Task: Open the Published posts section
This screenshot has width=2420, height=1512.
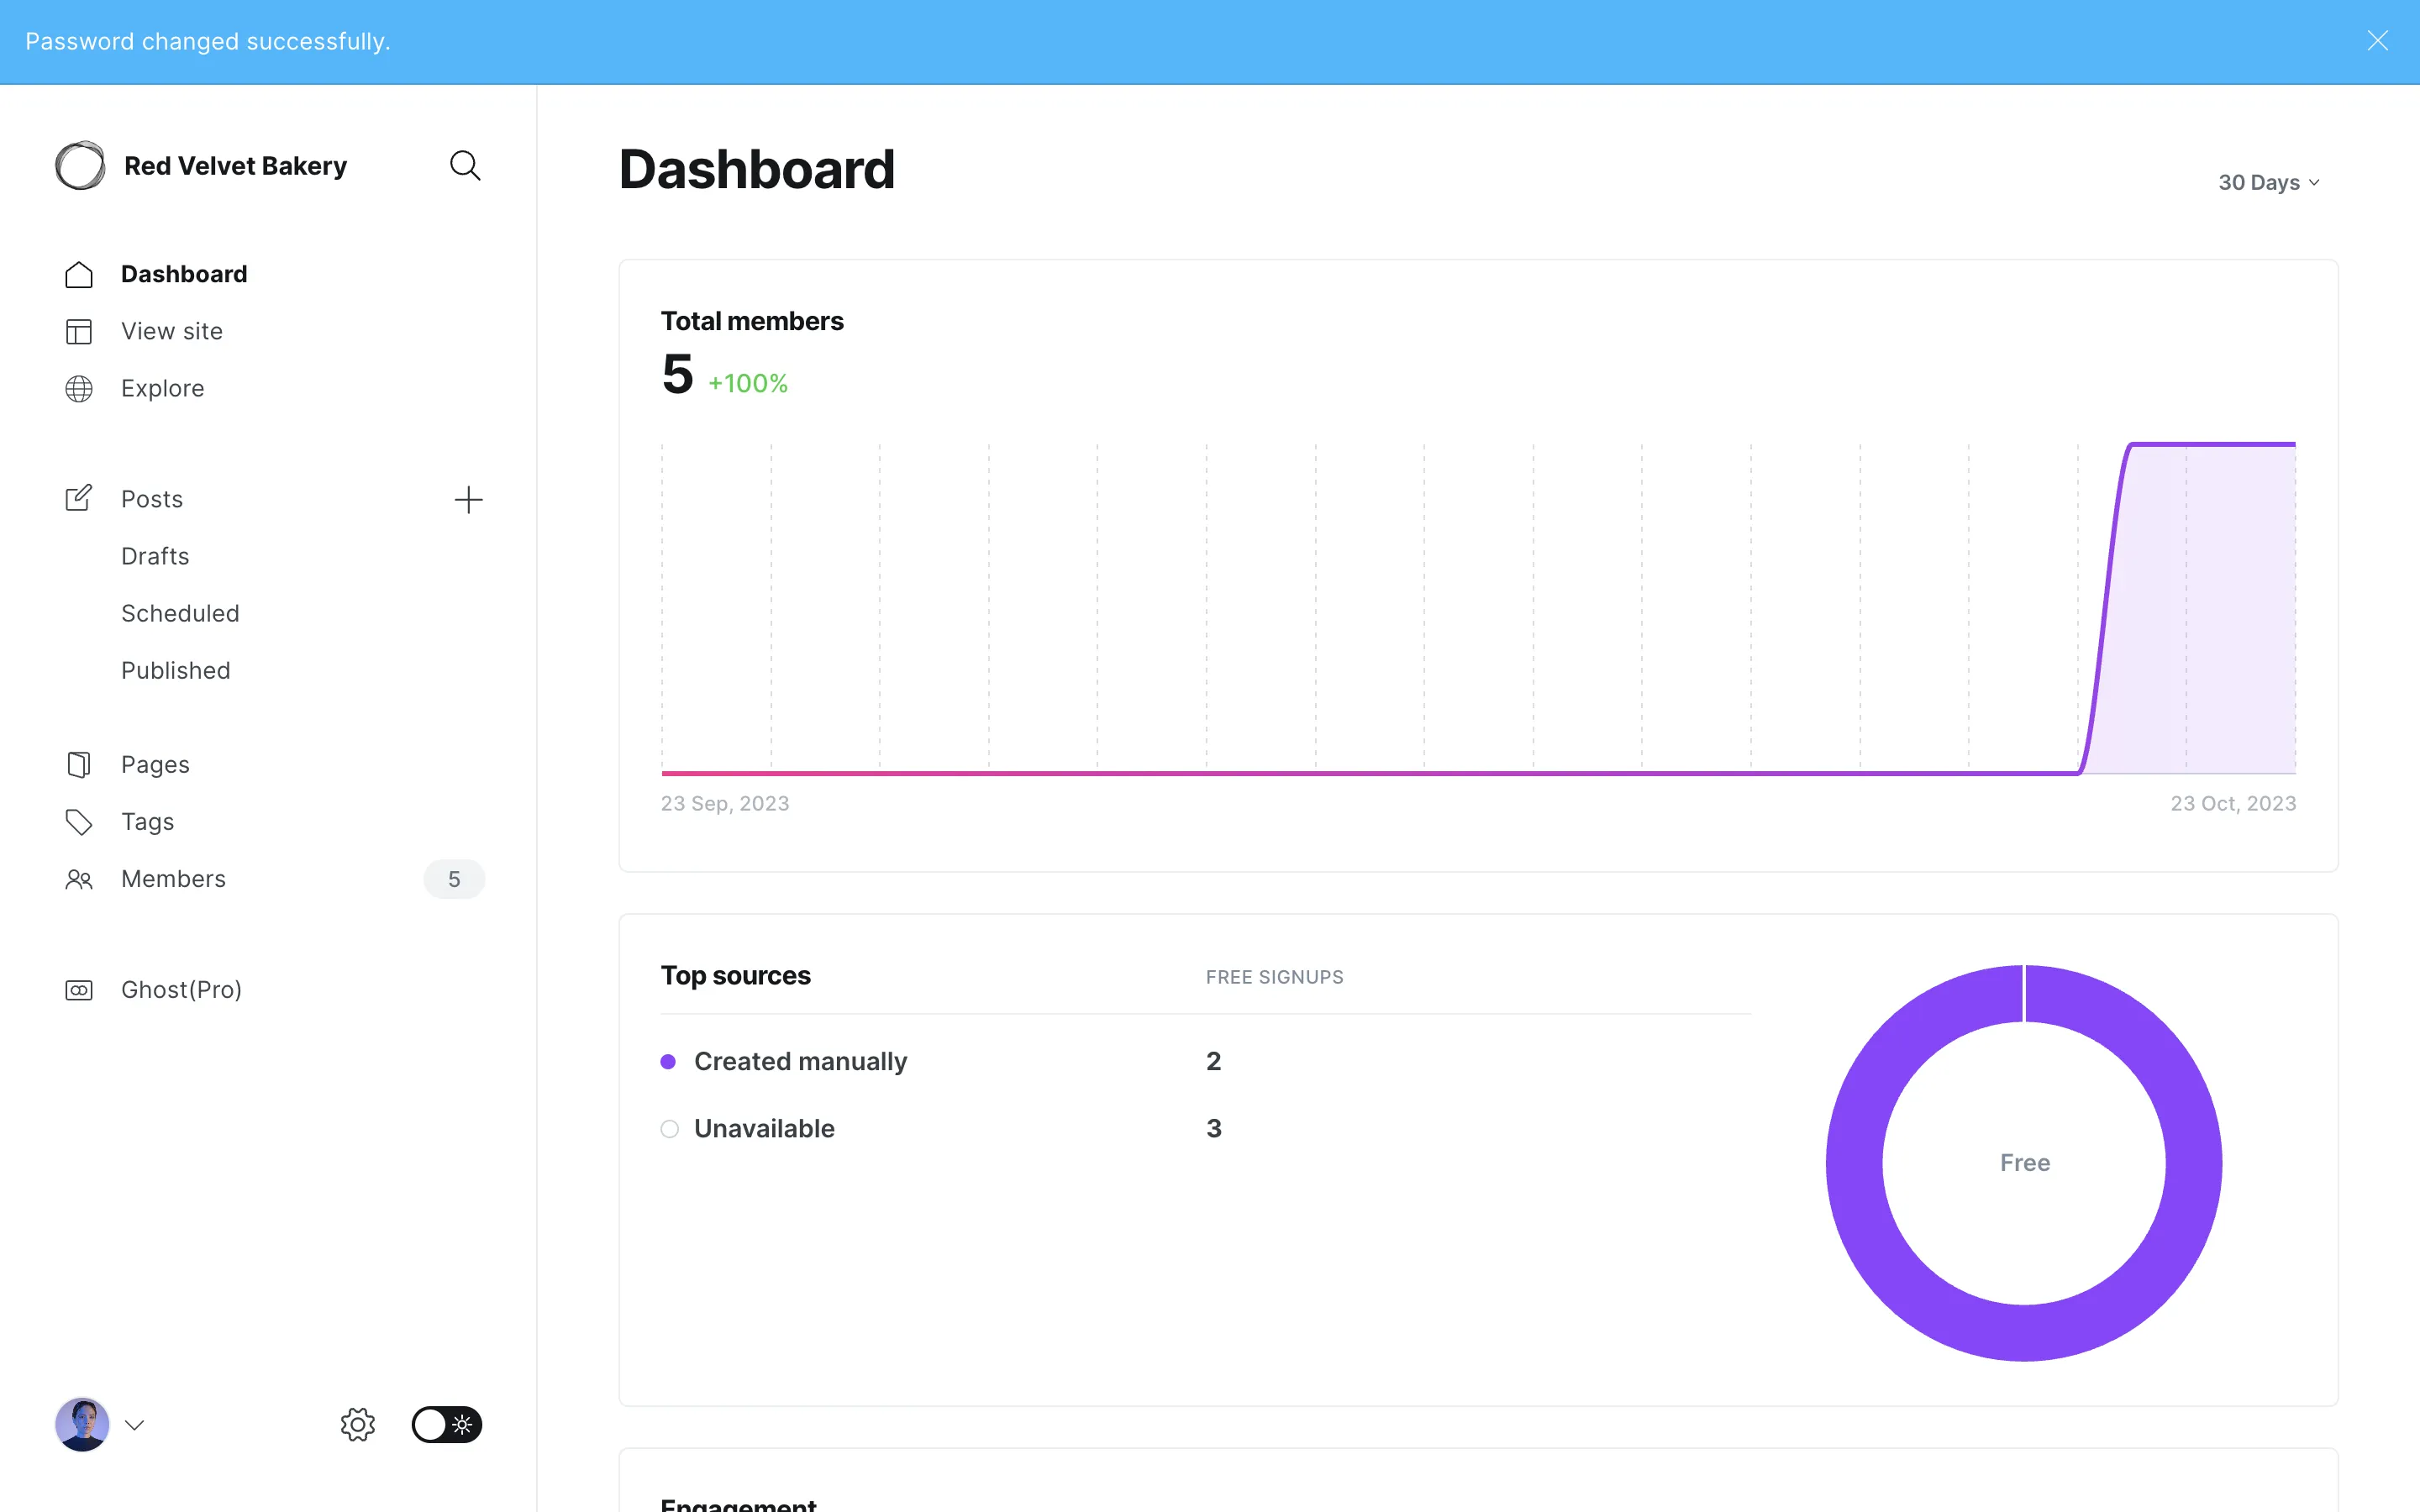Action: (176, 670)
